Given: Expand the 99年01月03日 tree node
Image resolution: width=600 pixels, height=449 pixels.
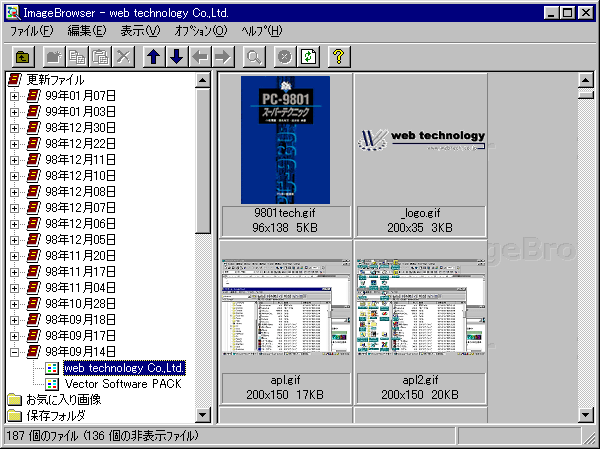Looking at the screenshot, I should coord(14,113).
